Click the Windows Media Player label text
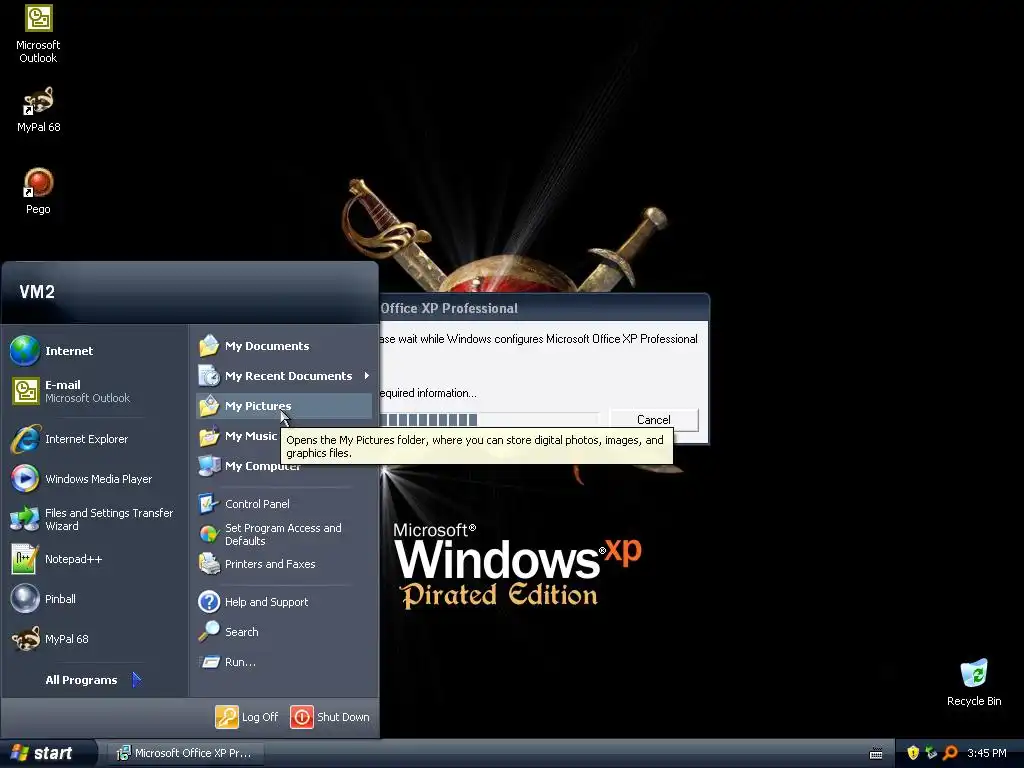The height and width of the screenshot is (768, 1024). [99, 479]
